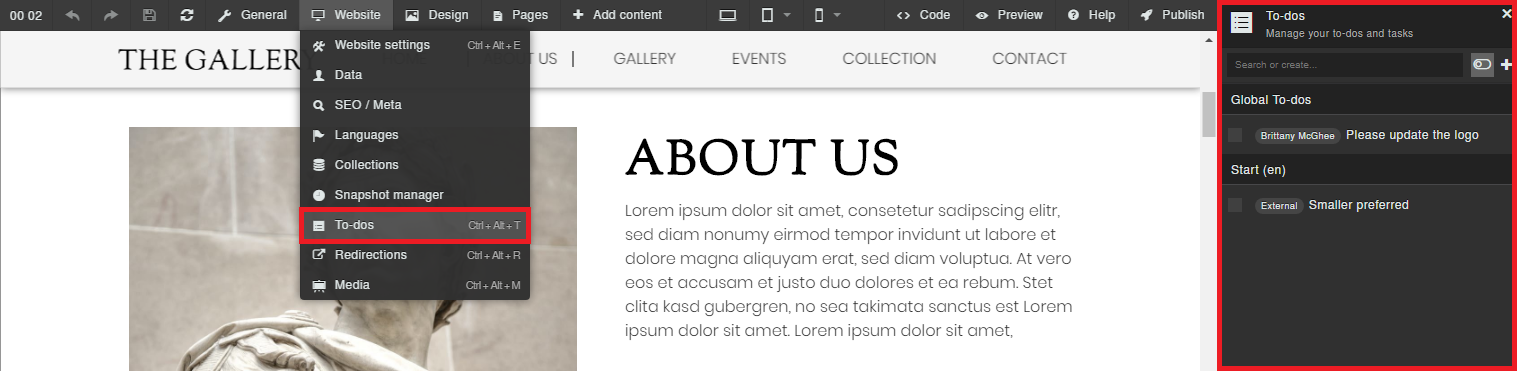Click the plus icon to add to-do
Image resolution: width=1517 pixels, height=371 pixels.
pos(1506,65)
